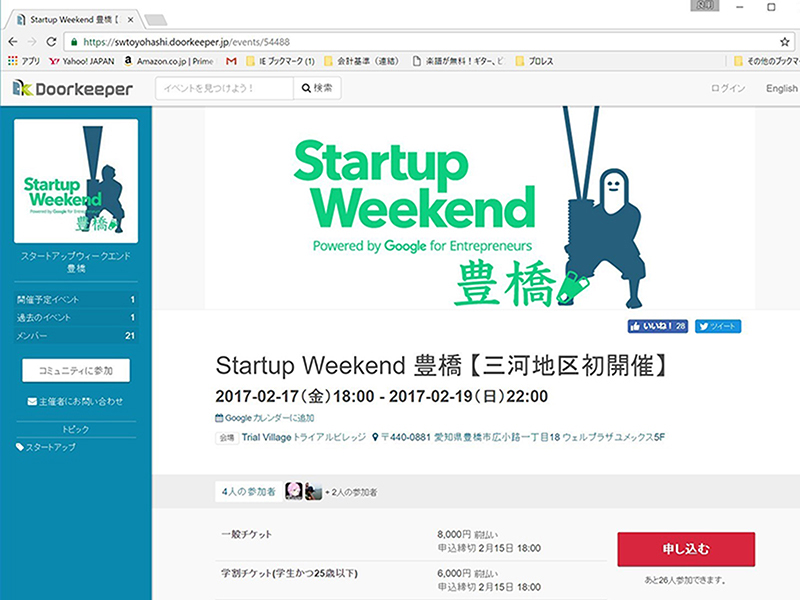The width and height of the screenshot is (800, 600).
Task: Click the Twitter tweet (ツイート) button
Action: click(x=718, y=326)
